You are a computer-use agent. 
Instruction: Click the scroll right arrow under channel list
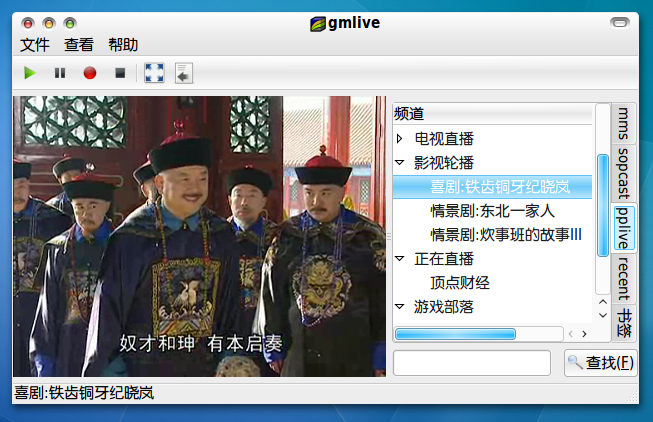(x=584, y=334)
